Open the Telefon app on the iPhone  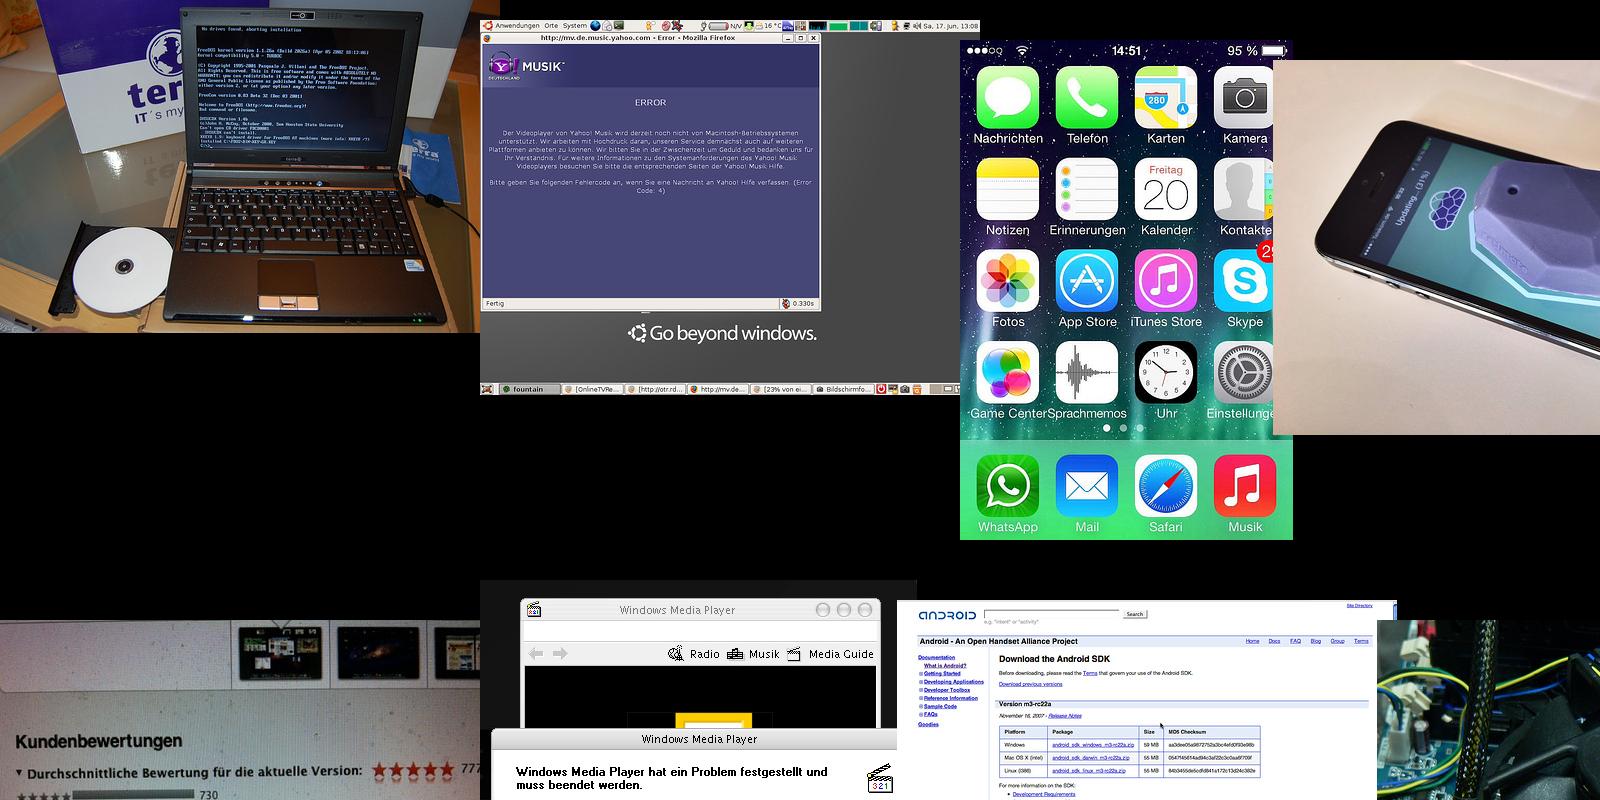[1087, 97]
